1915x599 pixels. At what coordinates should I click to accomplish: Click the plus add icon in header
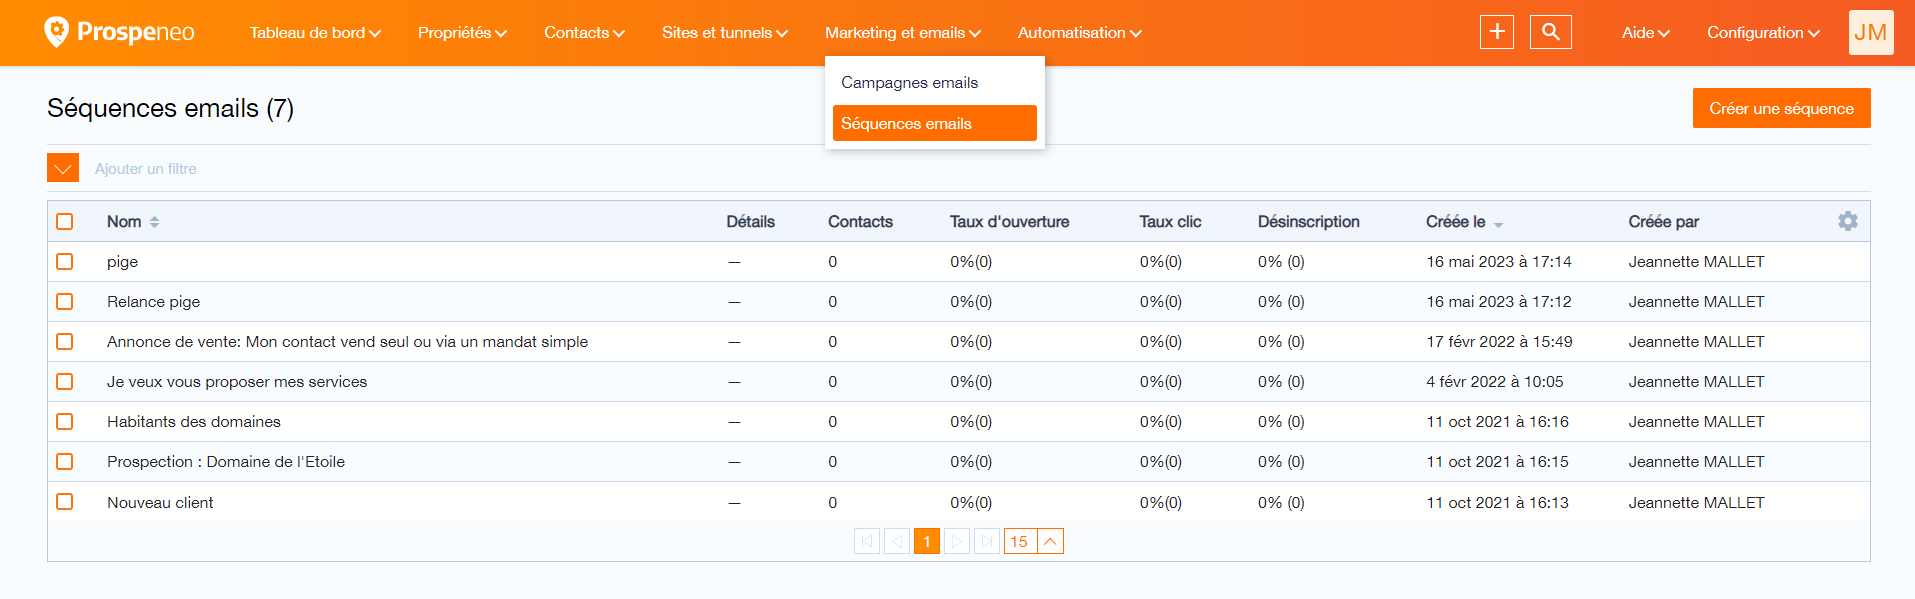click(1497, 32)
